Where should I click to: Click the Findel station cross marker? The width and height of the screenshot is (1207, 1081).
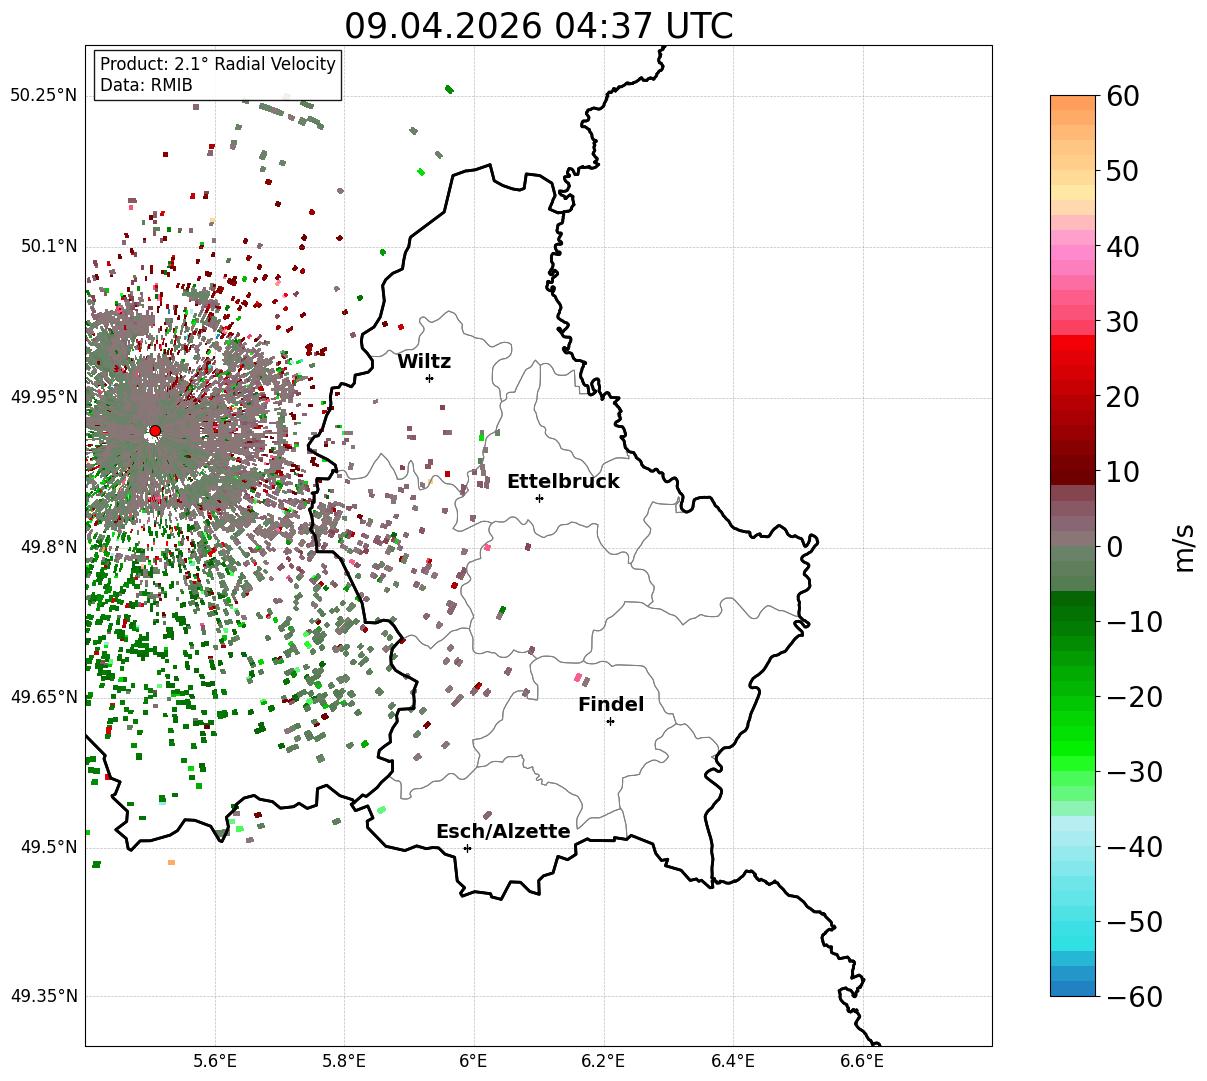point(610,721)
